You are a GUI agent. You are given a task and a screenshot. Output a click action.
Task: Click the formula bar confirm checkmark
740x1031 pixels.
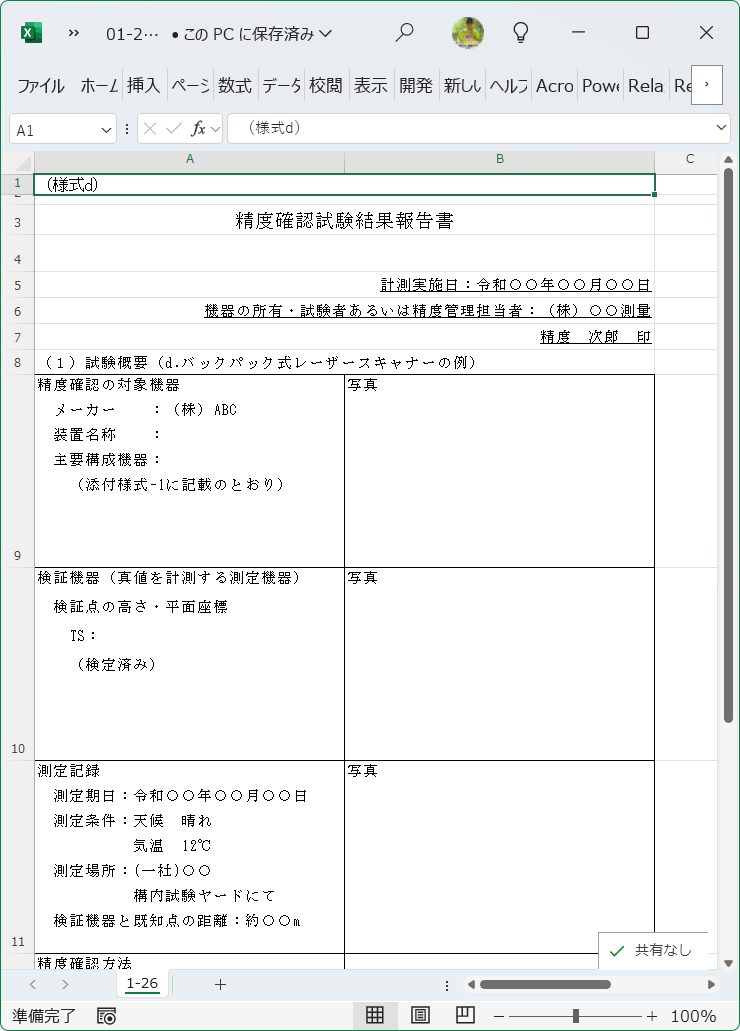[174, 129]
